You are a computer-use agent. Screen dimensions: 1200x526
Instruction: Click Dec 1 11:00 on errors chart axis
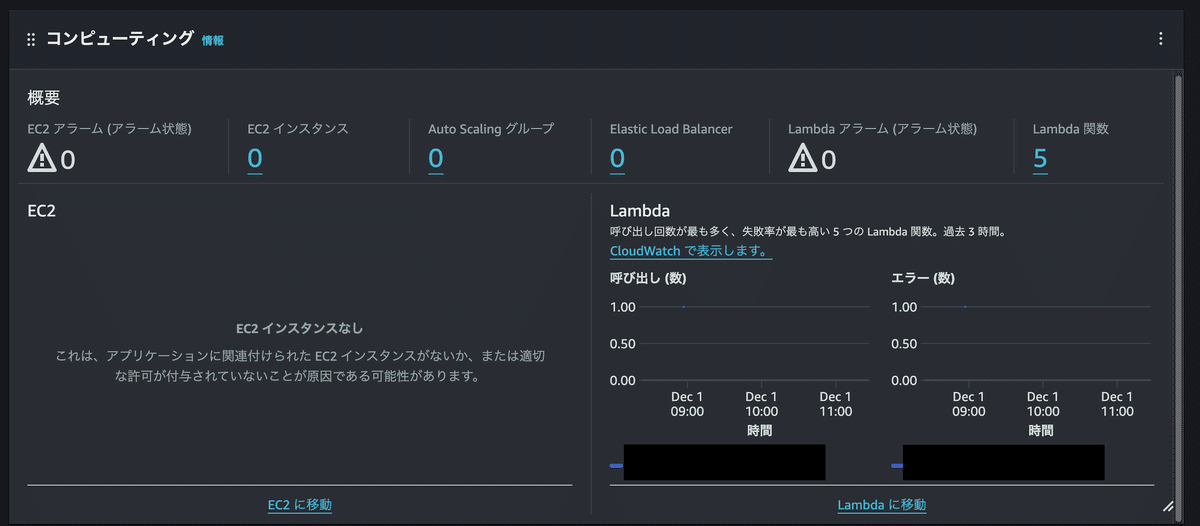pyautogui.click(x=1116, y=404)
